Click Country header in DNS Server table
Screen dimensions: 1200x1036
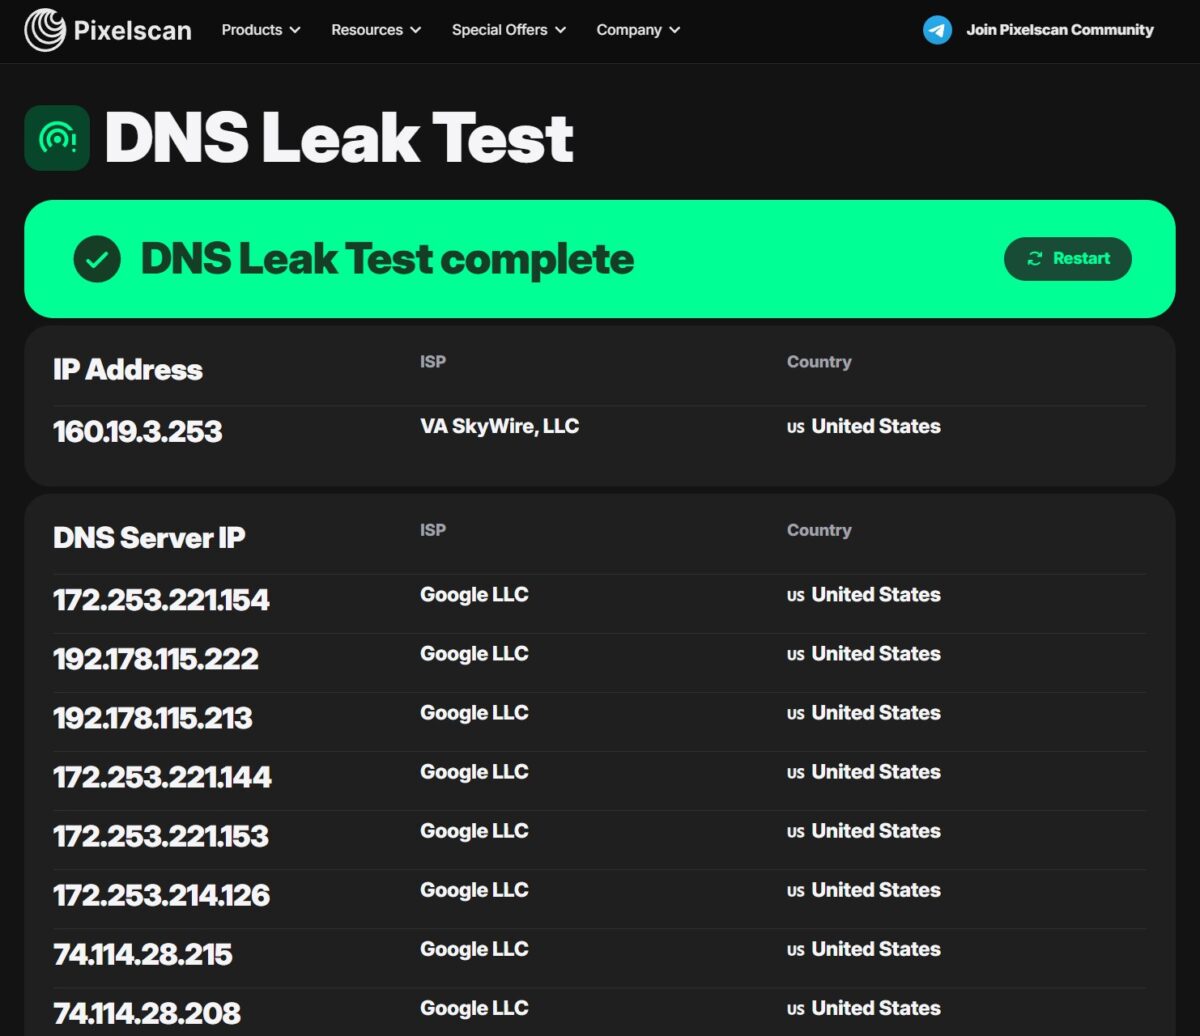(819, 530)
